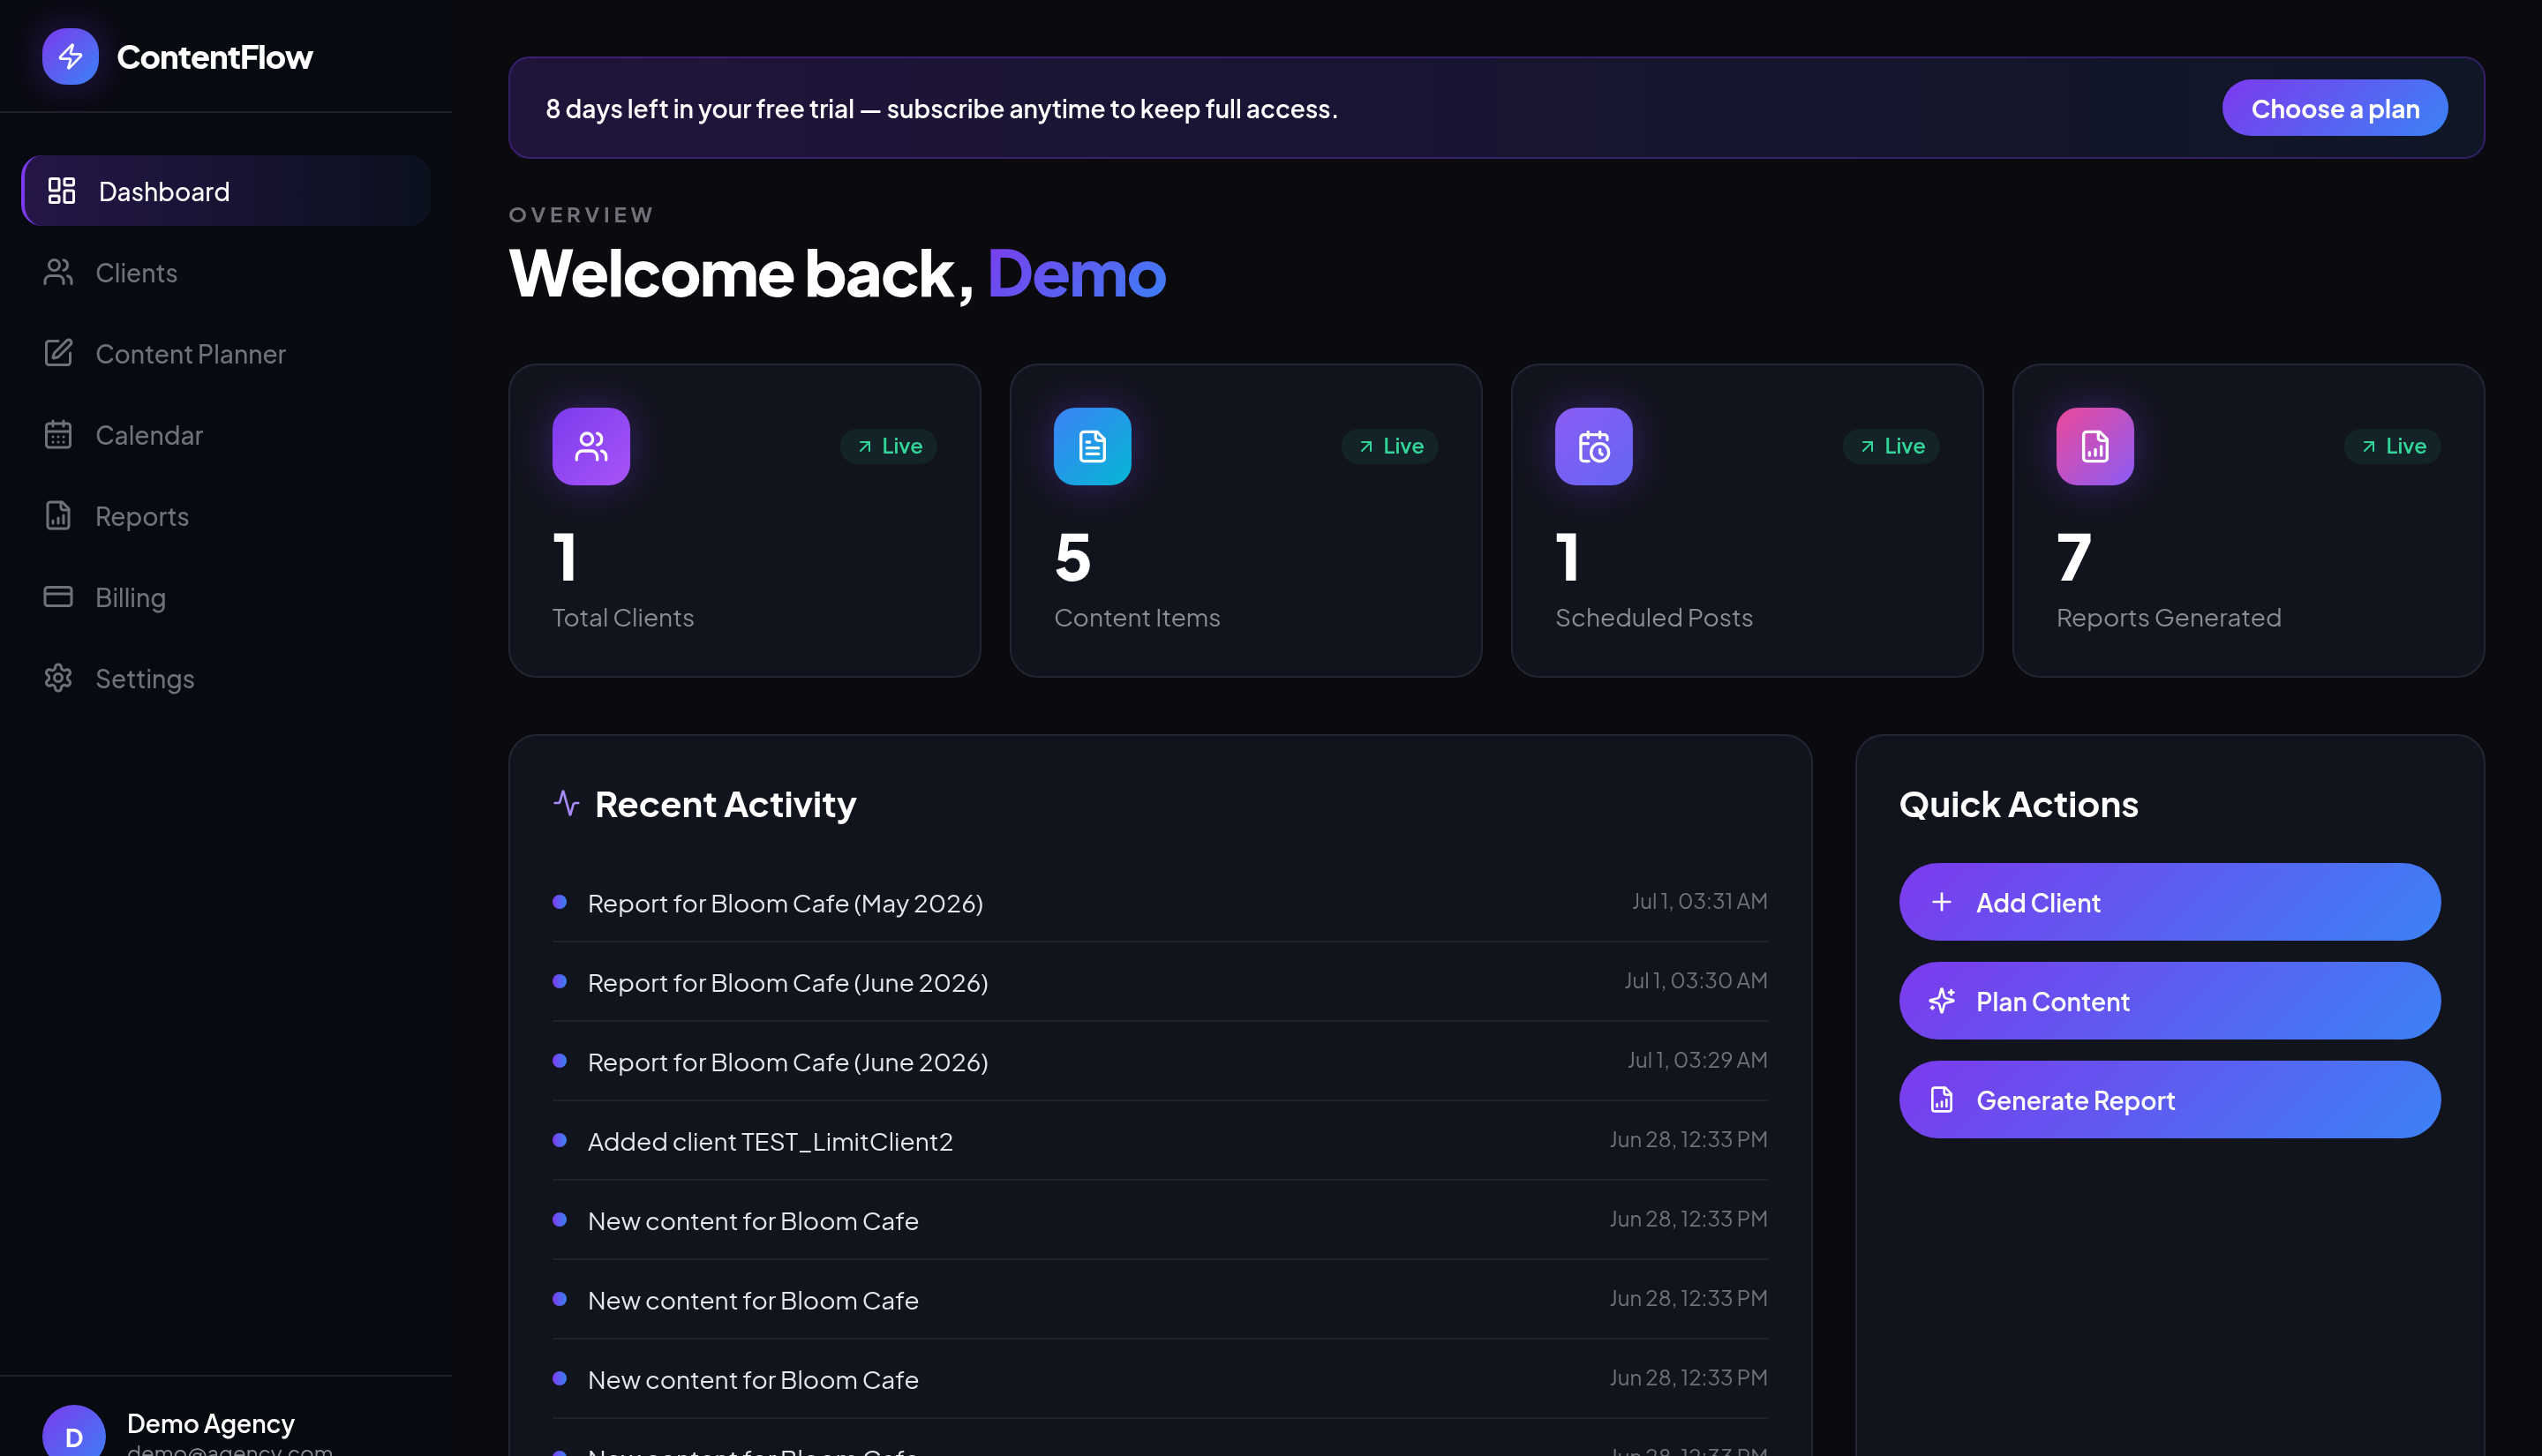Click the Live badge on Content Items card
The width and height of the screenshot is (2542, 1456).
pos(1389,446)
